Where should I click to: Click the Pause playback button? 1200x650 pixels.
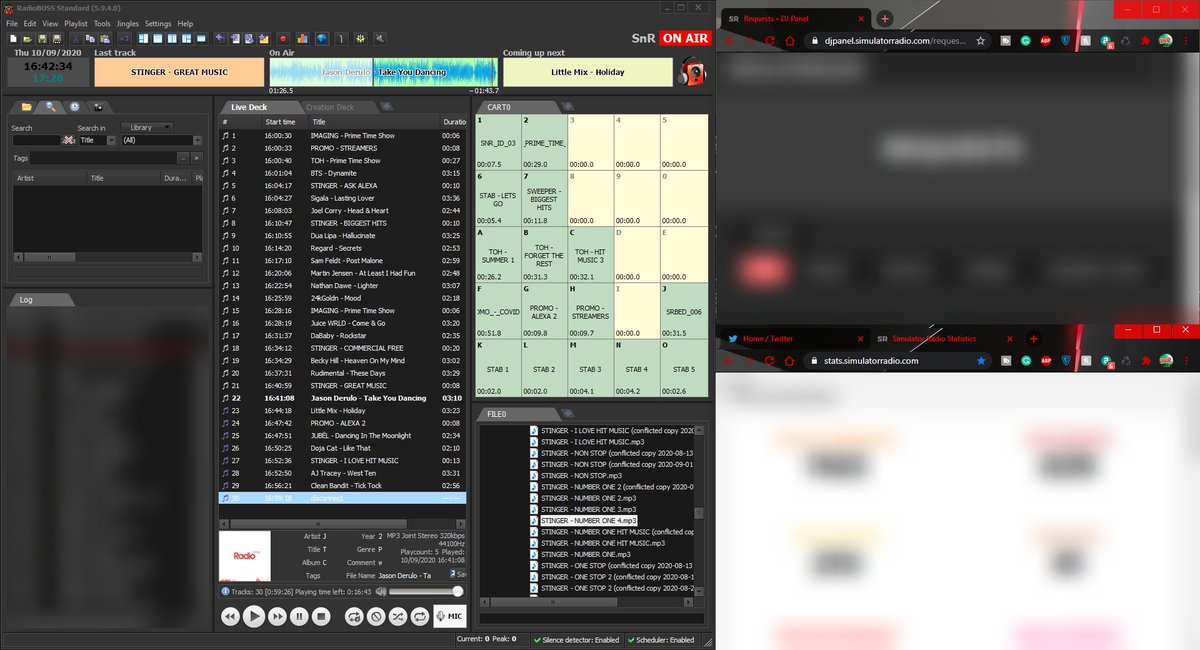[x=299, y=617]
